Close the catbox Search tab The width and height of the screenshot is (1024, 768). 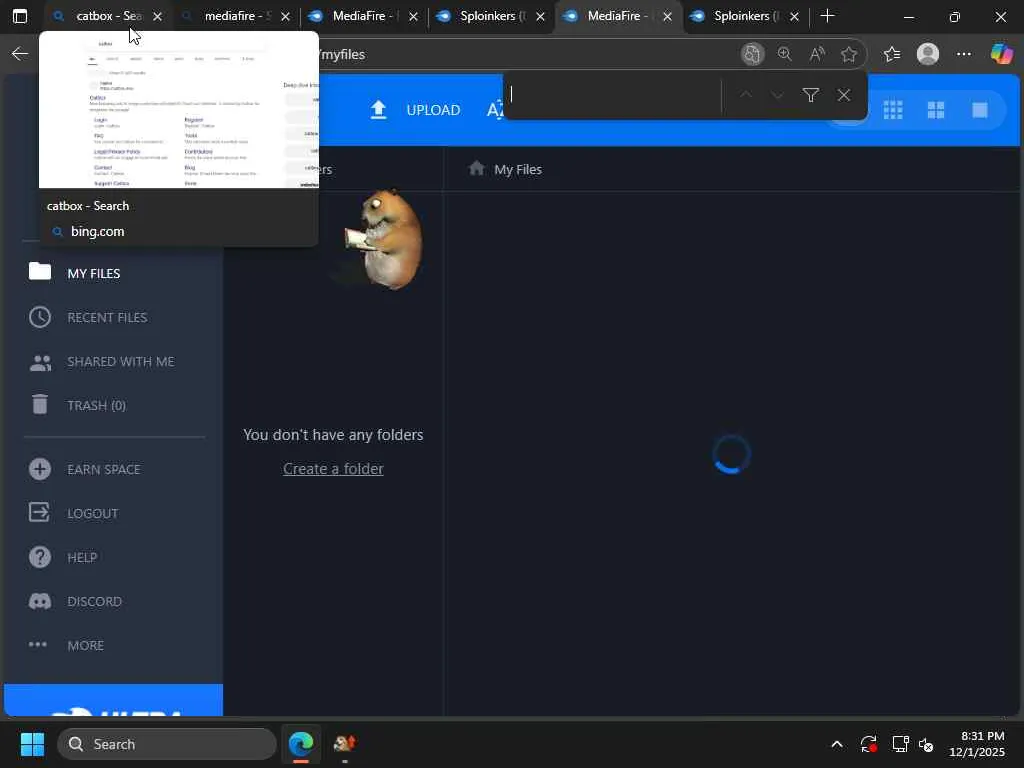coord(157,17)
